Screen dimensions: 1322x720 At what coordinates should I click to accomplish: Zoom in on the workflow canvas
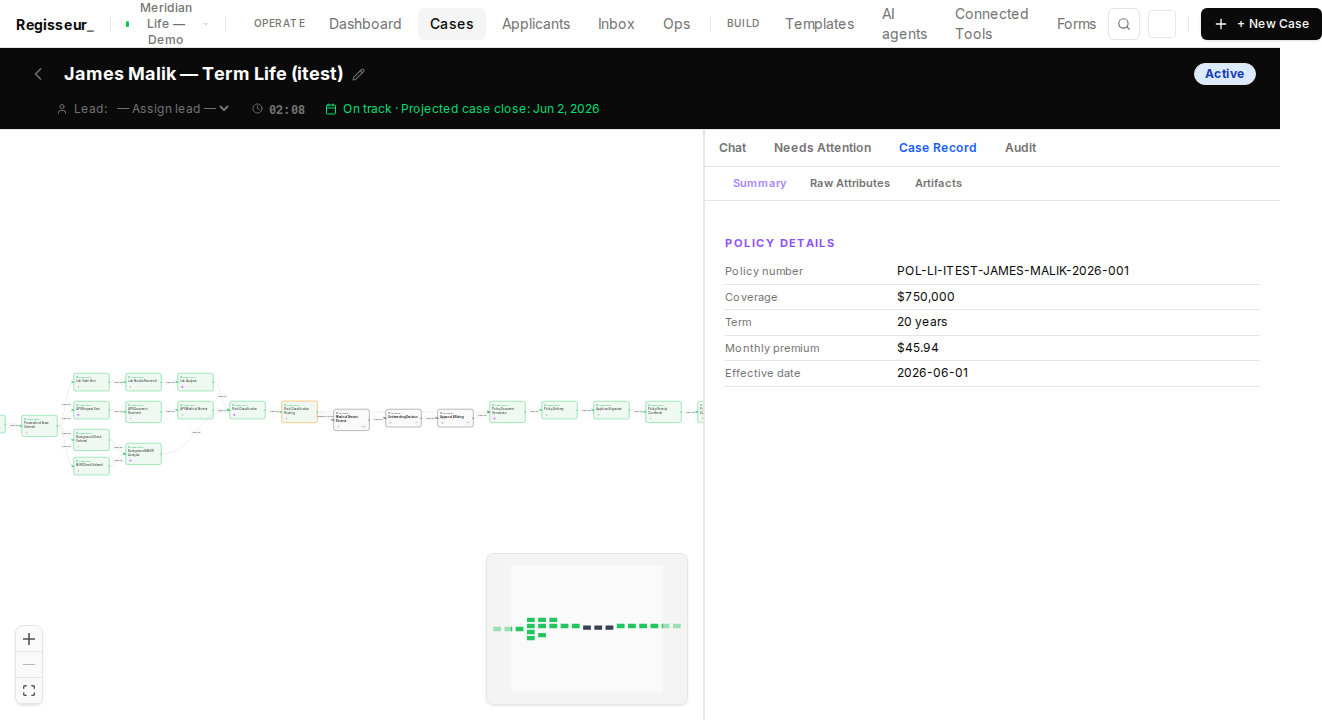click(x=29, y=639)
